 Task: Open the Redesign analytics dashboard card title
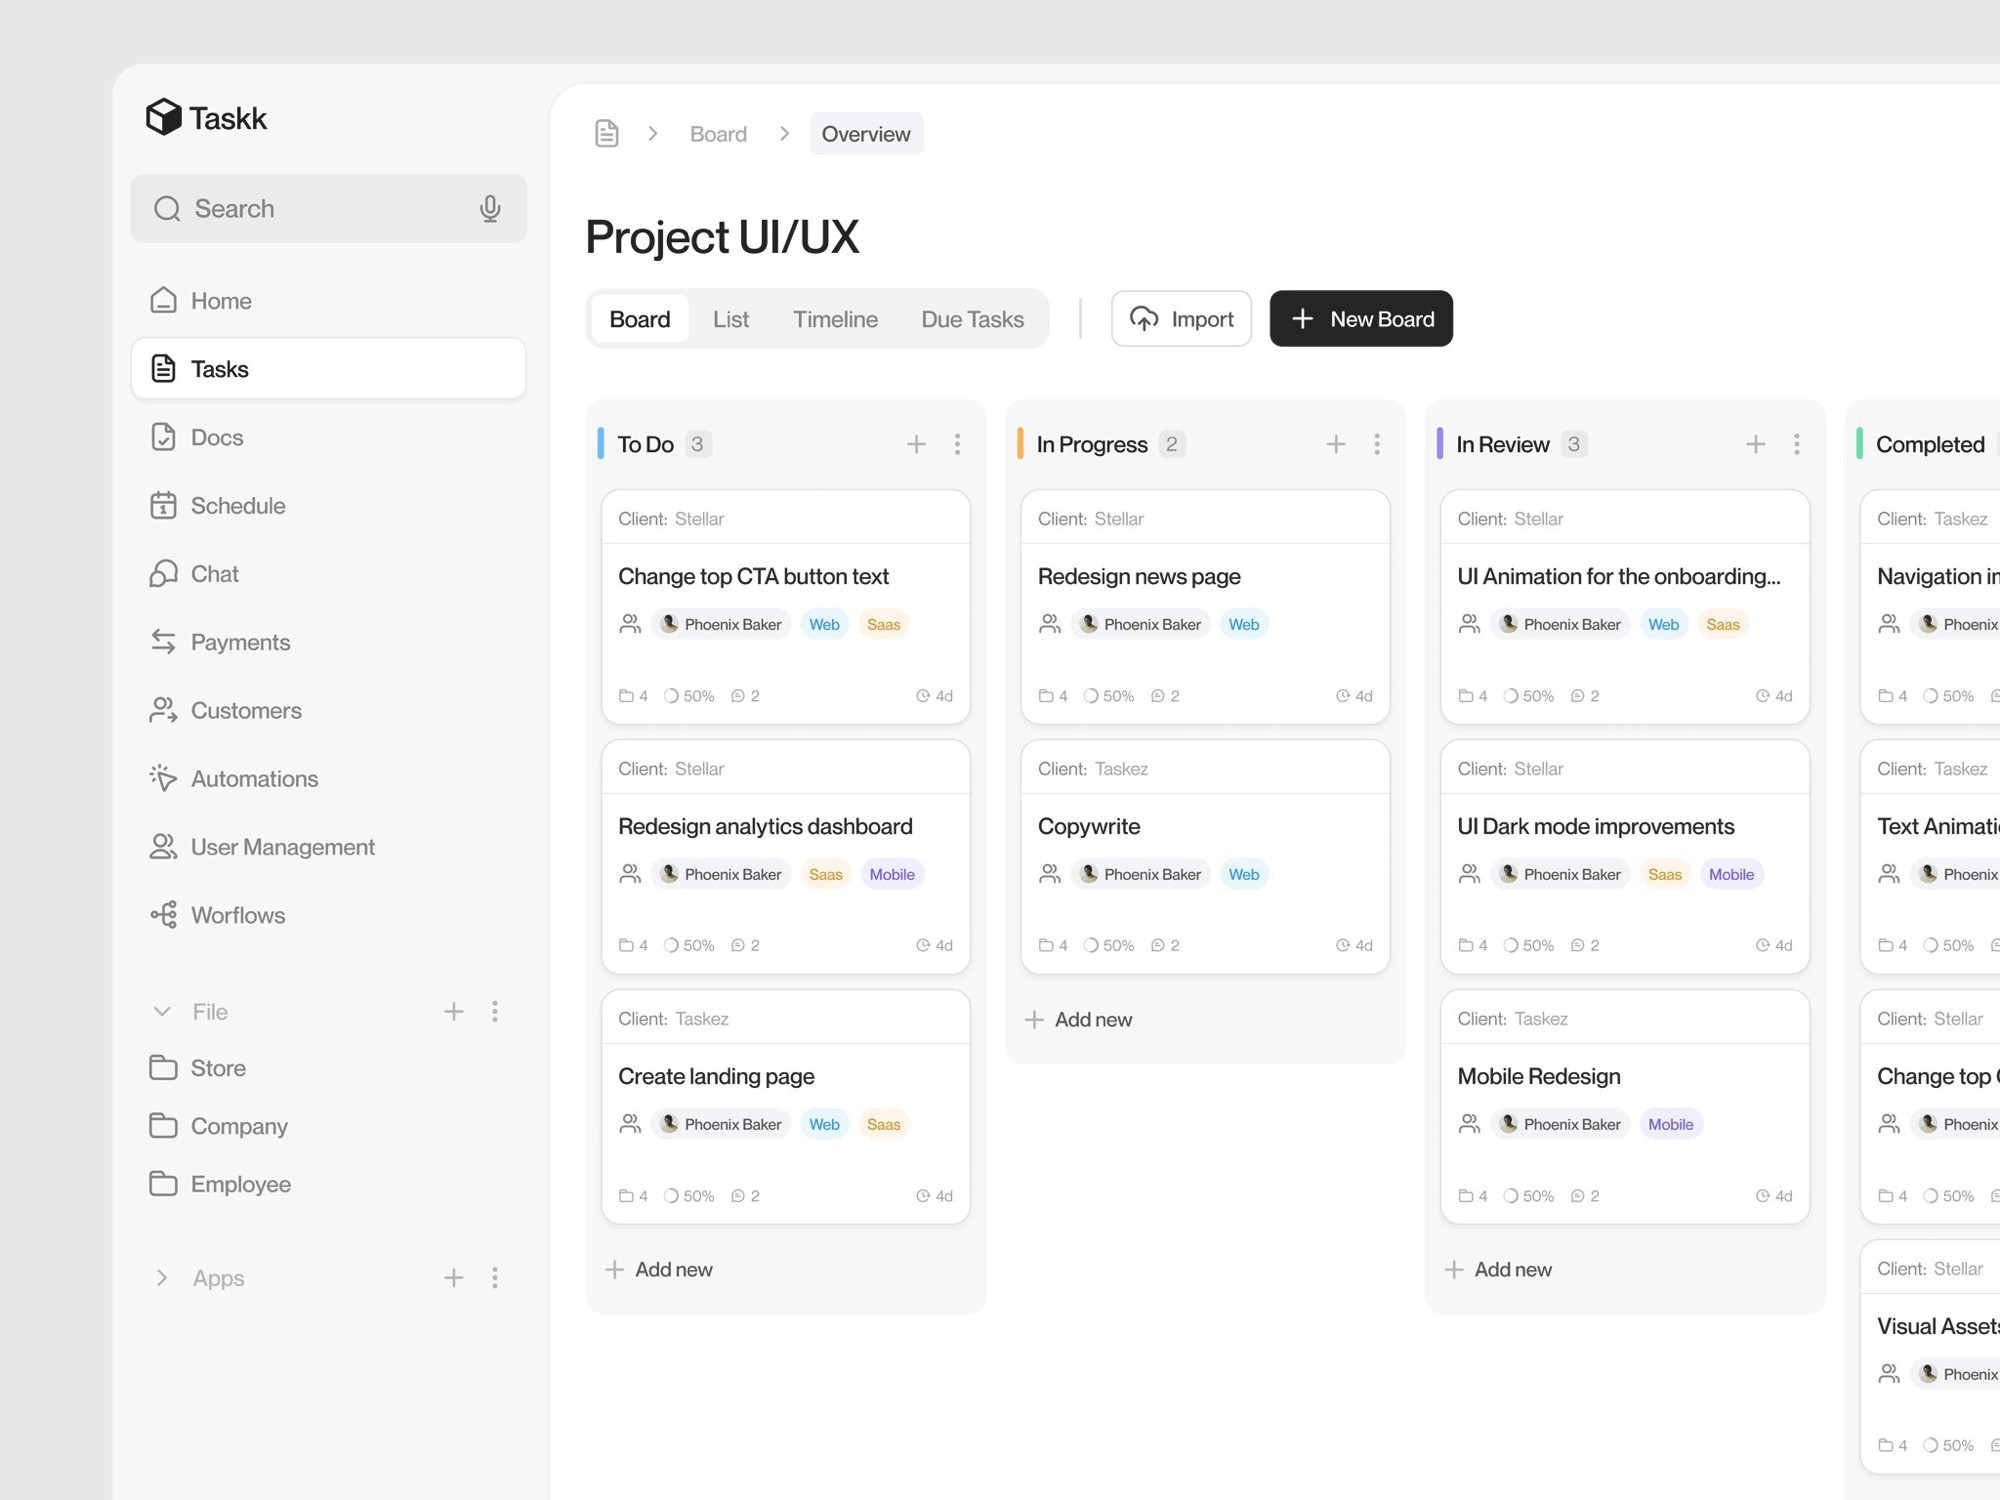click(765, 826)
